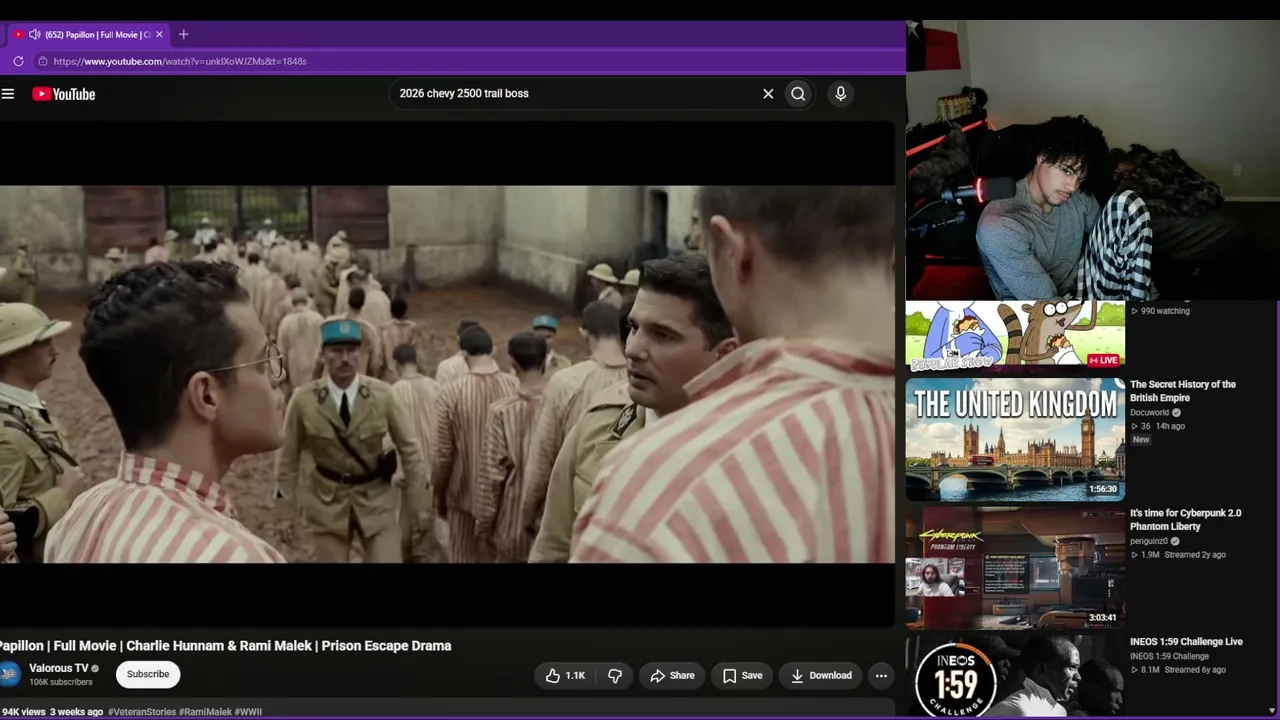Open the Regular Show live thumbnail

pos(1015,334)
